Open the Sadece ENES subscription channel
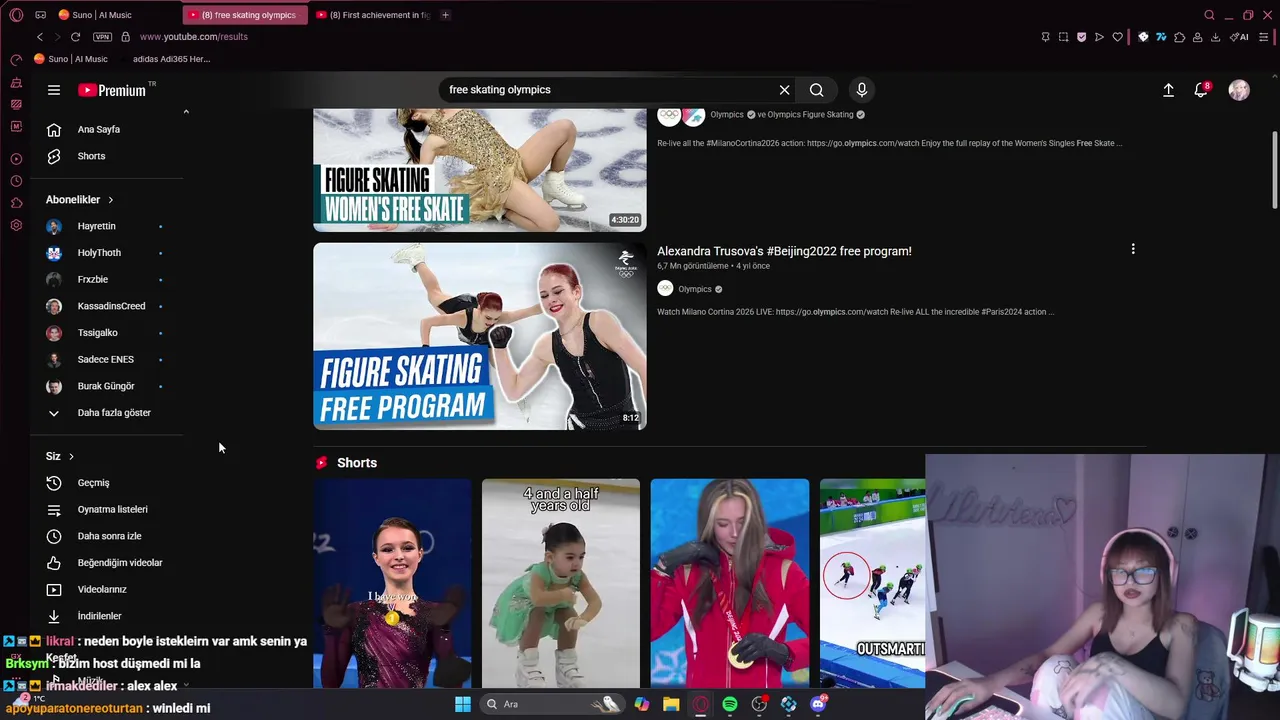Viewport: 1280px width, 720px height. pos(107,359)
